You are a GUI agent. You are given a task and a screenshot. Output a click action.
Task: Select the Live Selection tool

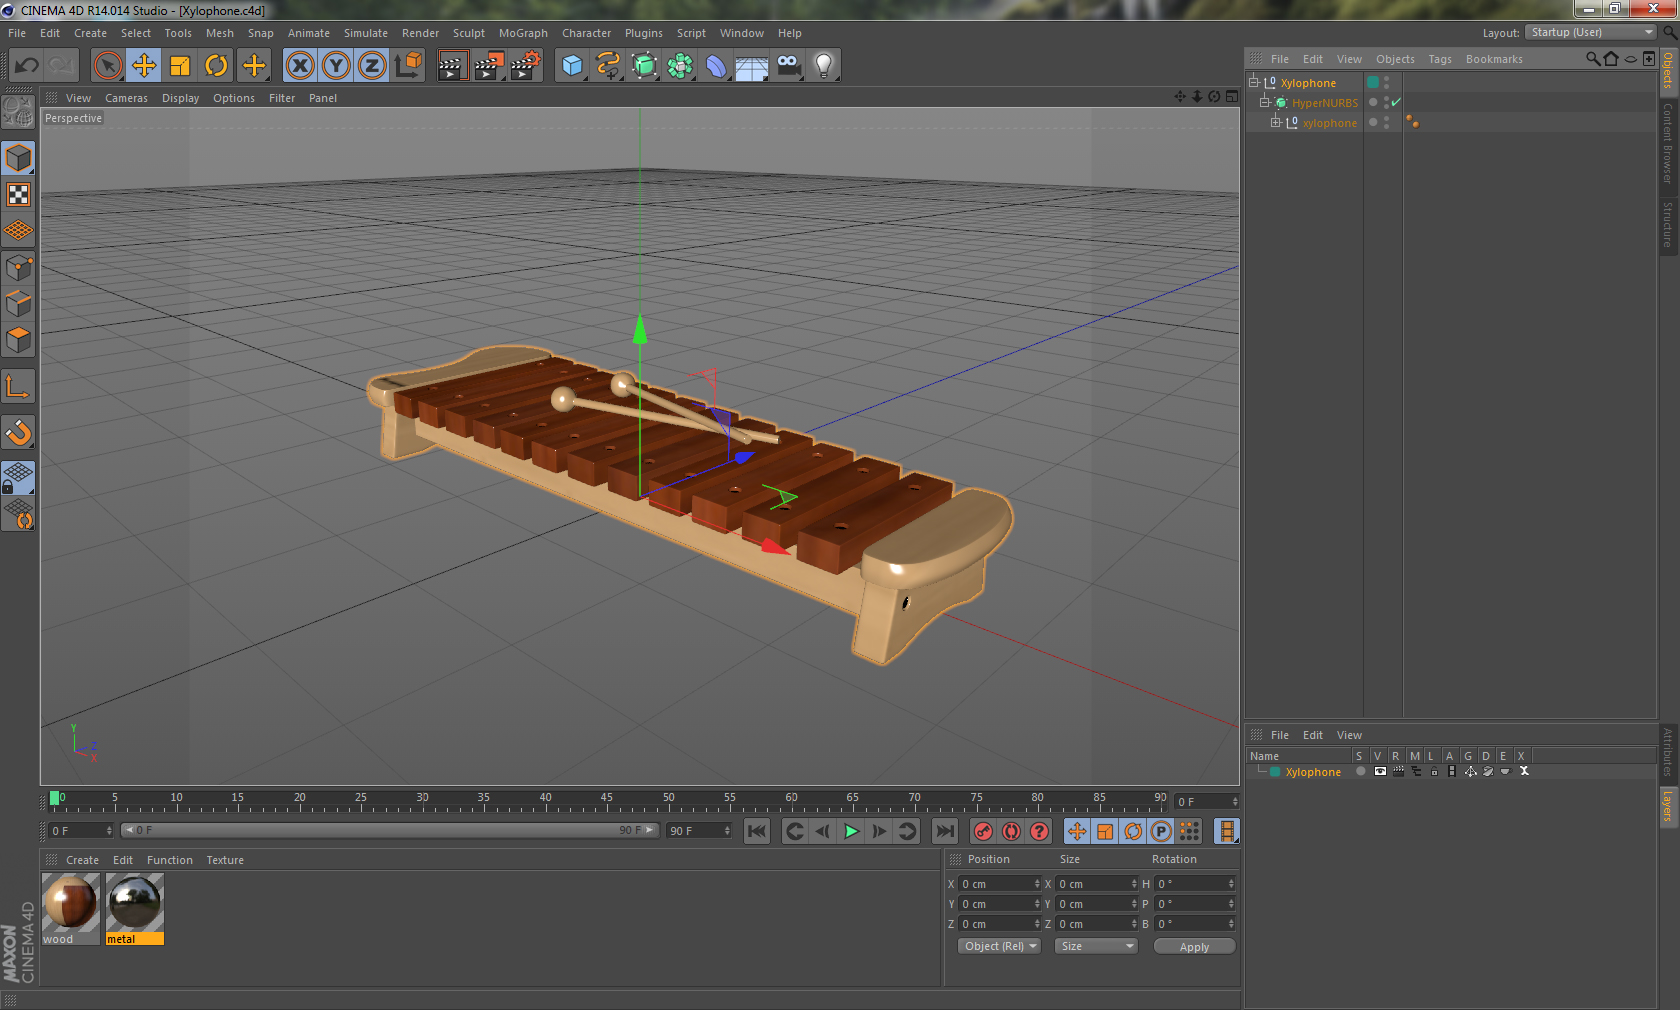[108, 66]
